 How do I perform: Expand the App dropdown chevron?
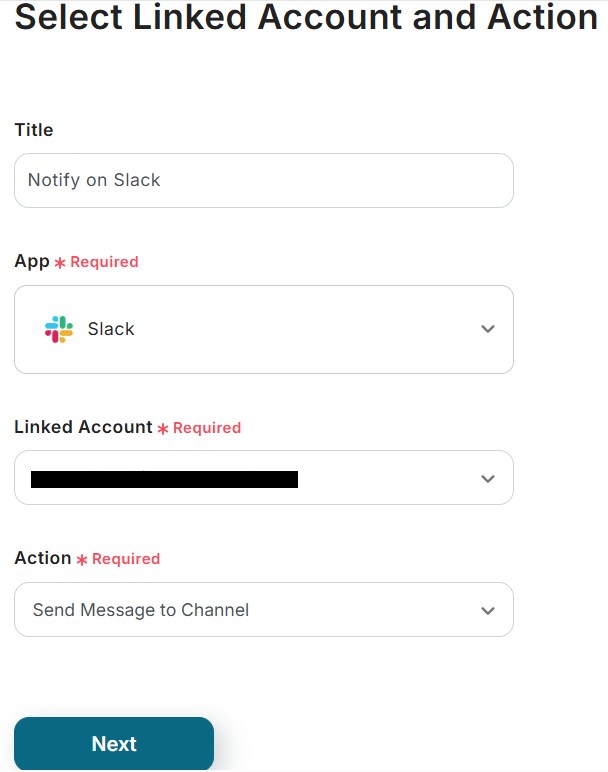[488, 329]
